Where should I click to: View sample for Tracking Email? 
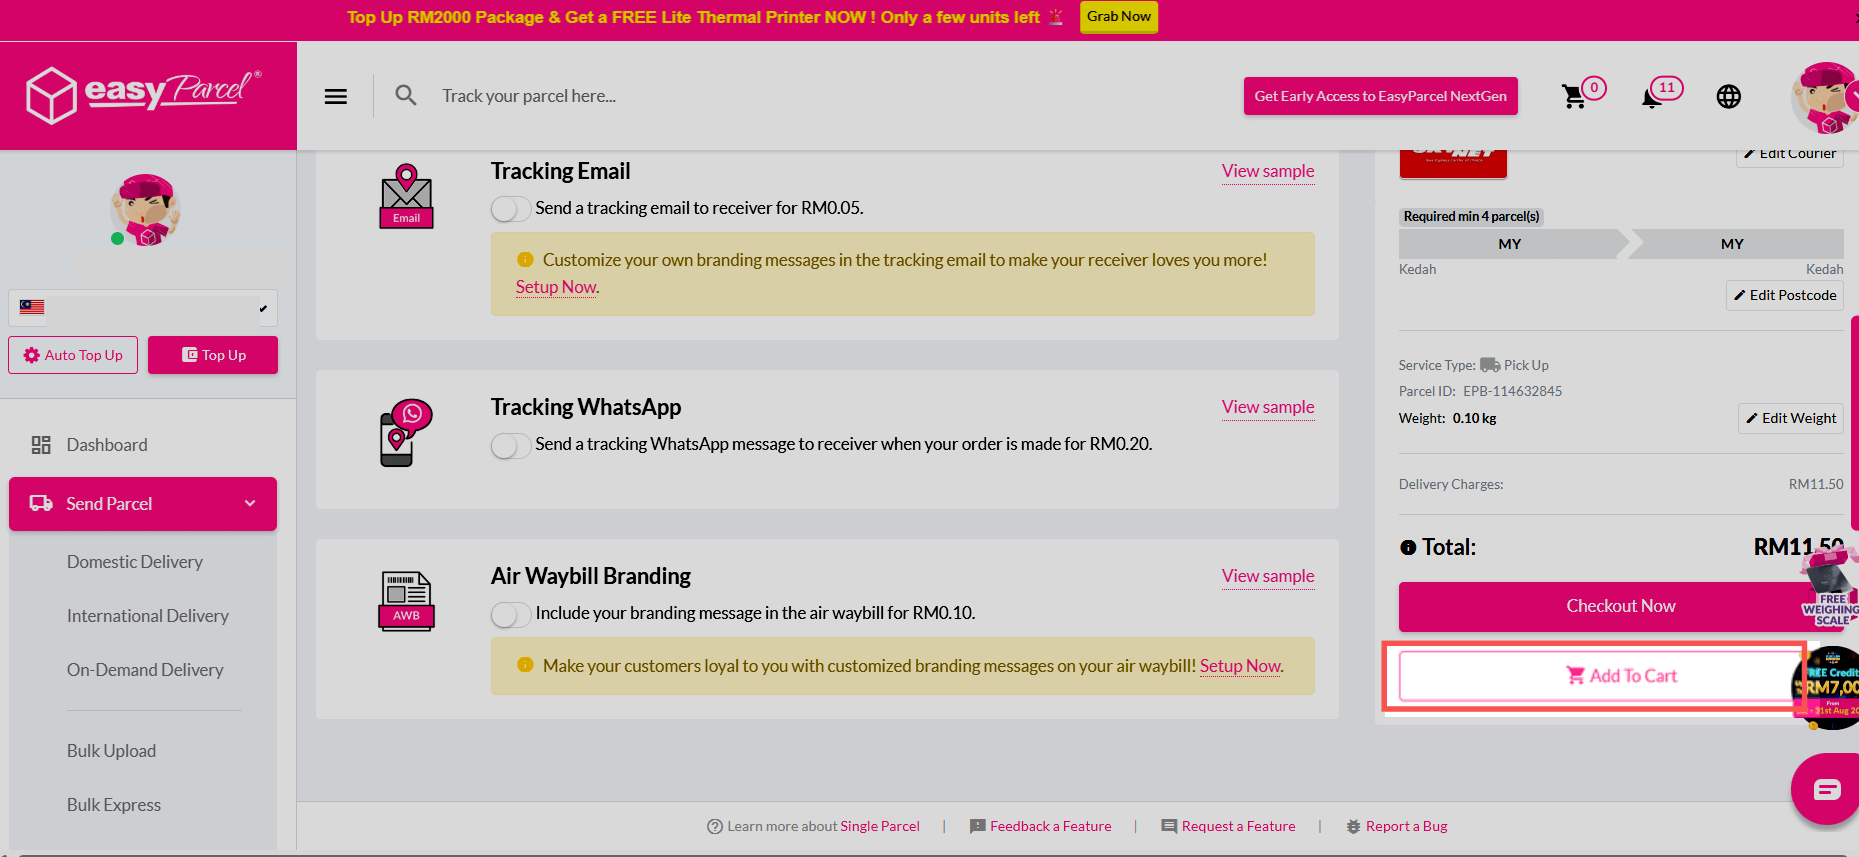tap(1268, 171)
